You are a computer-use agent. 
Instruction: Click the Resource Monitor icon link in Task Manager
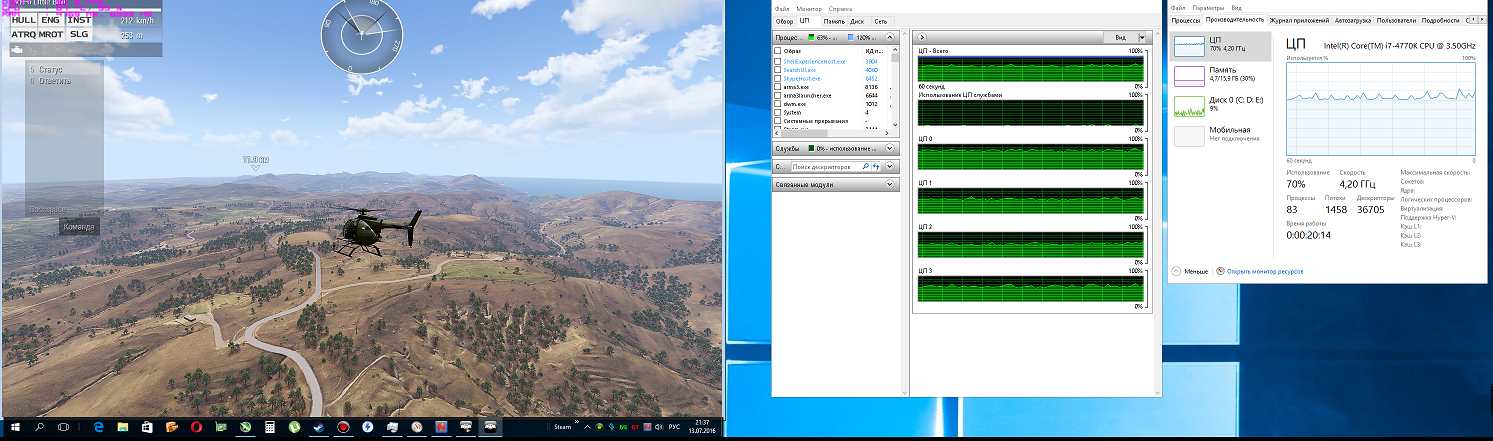click(1221, 271)
